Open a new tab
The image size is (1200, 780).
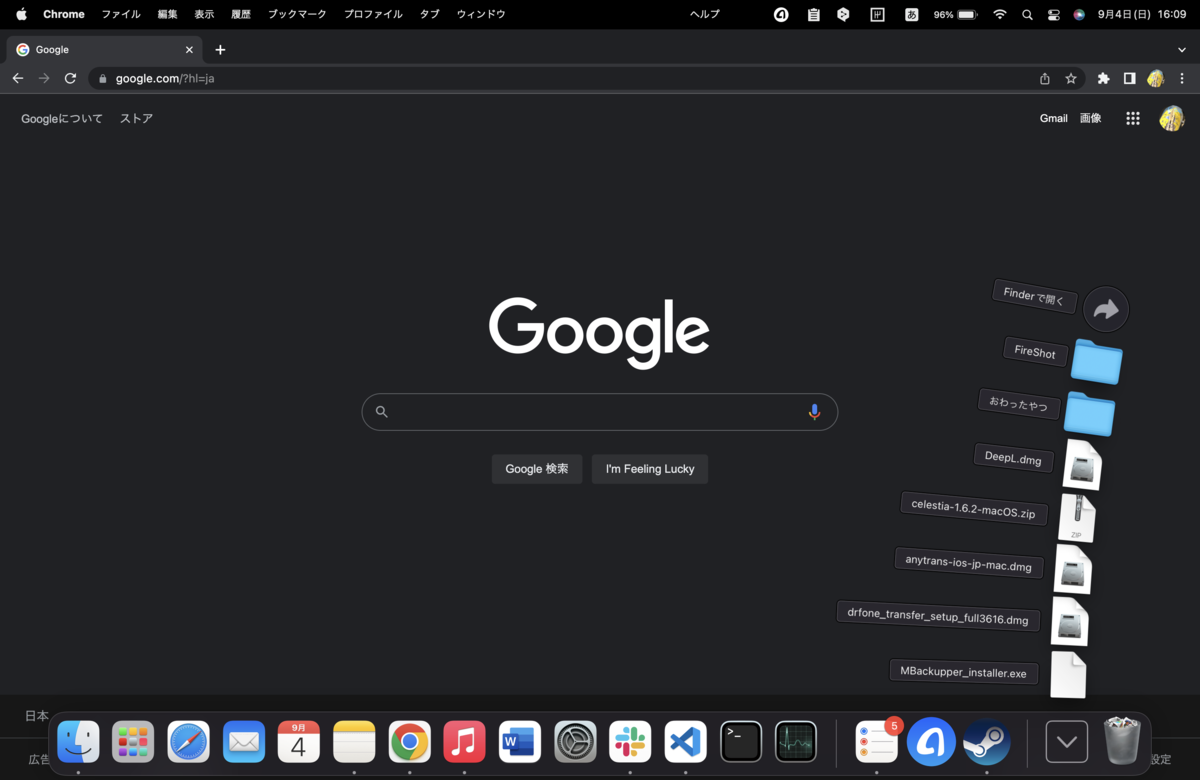pos(220,49)
